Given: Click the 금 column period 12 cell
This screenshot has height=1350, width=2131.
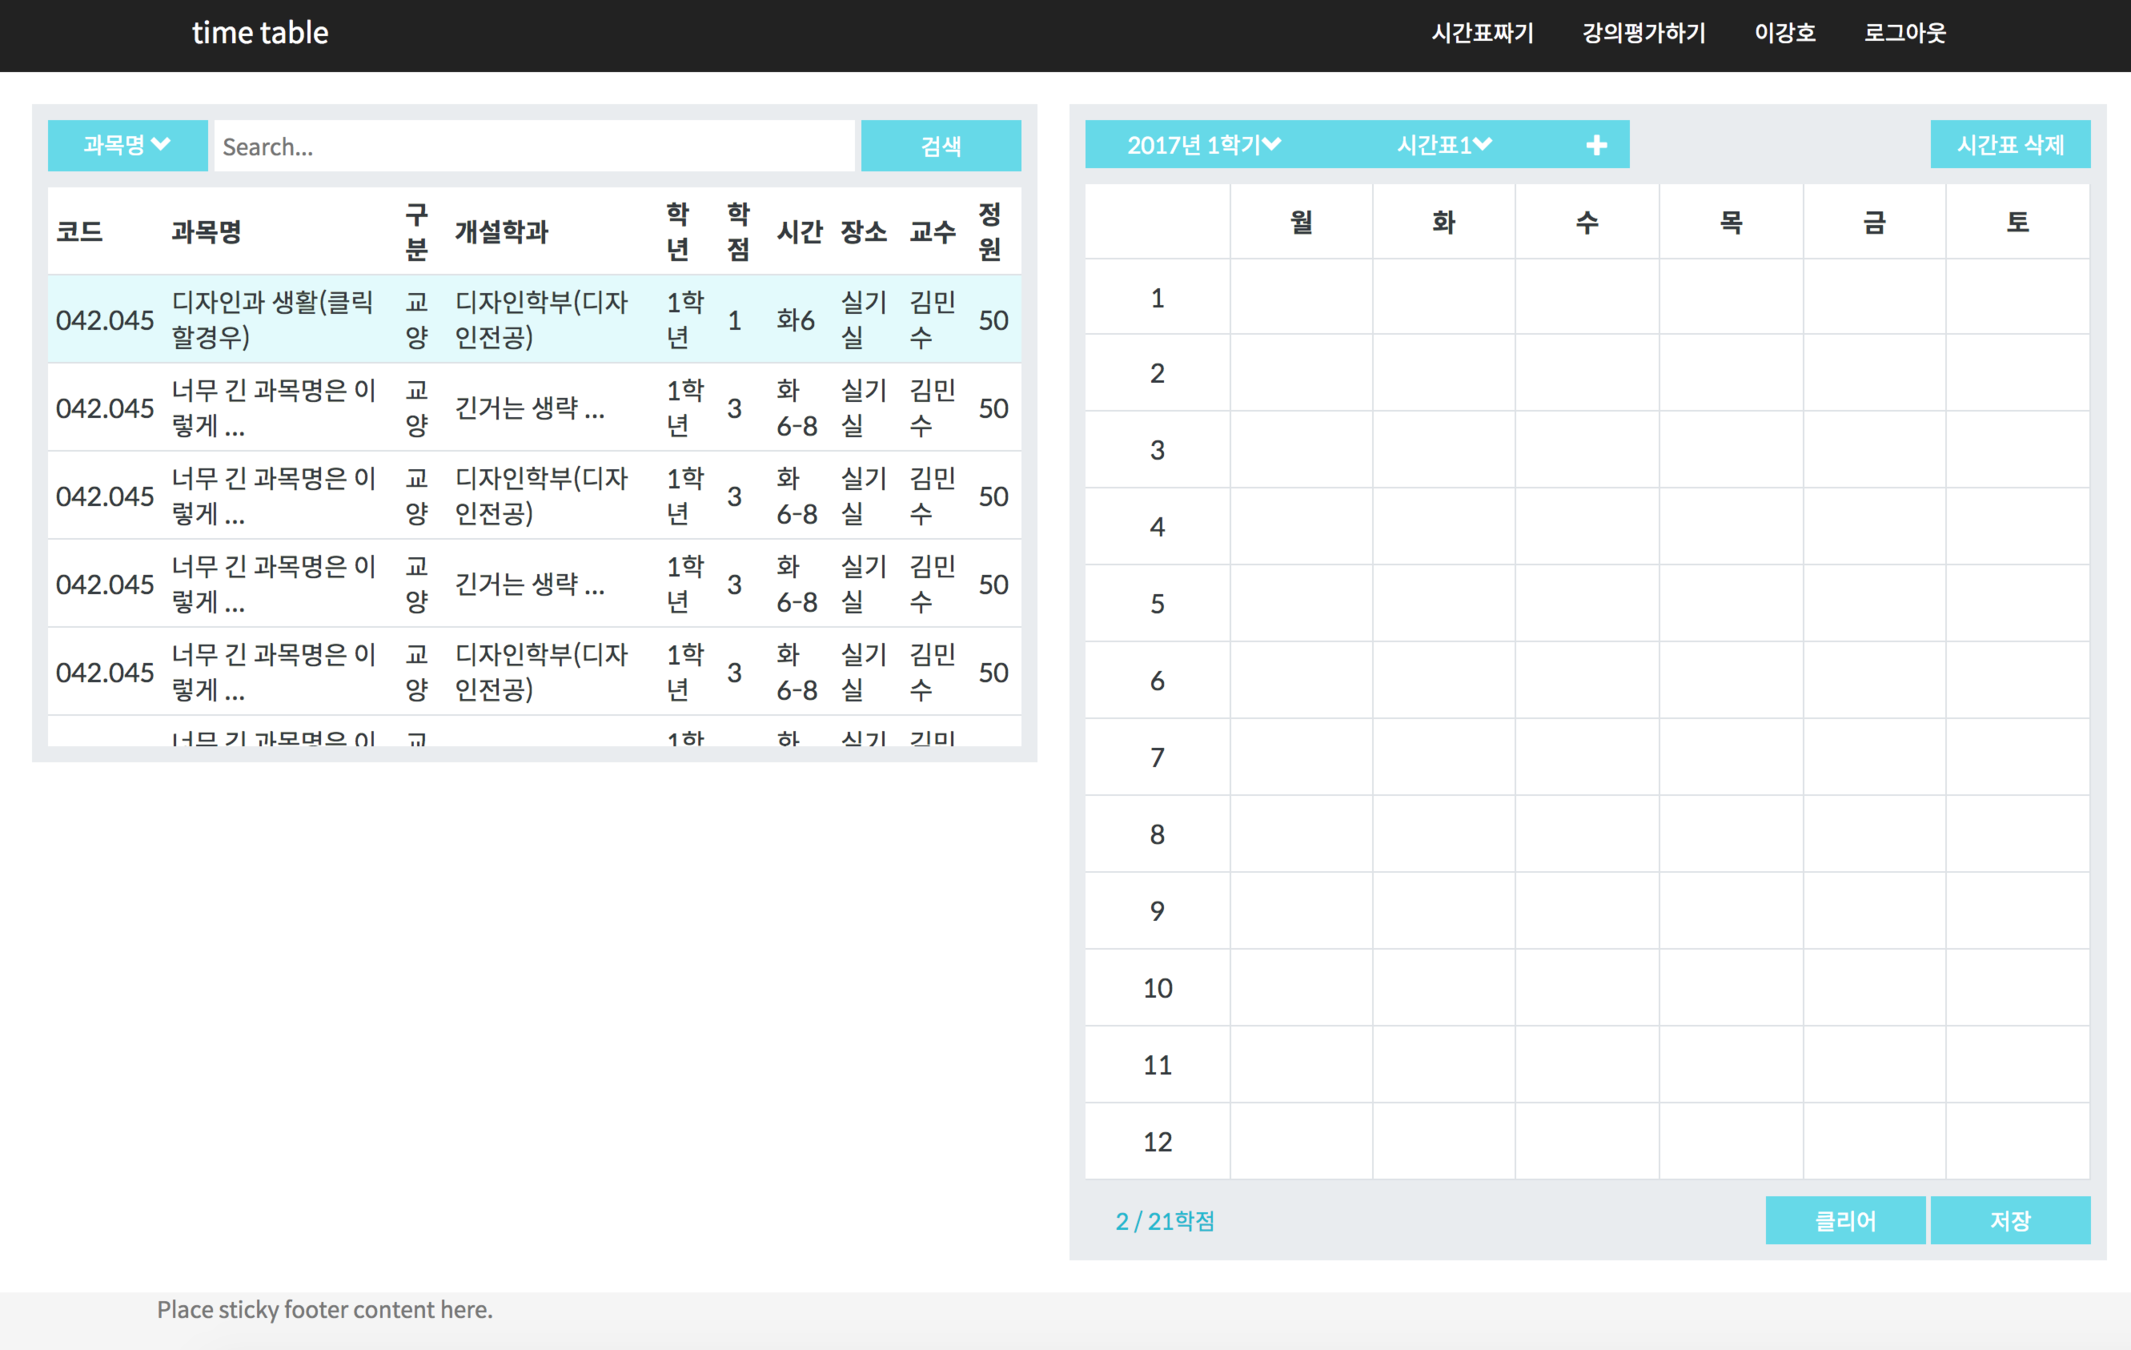Looking at the screenshot, I should [1874, 1141].
